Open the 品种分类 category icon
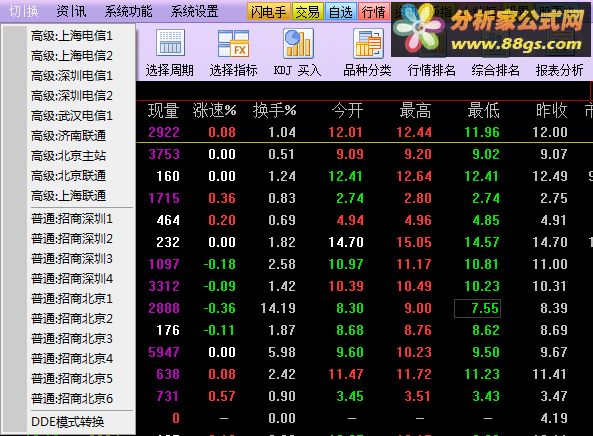 tap(367, 43)
